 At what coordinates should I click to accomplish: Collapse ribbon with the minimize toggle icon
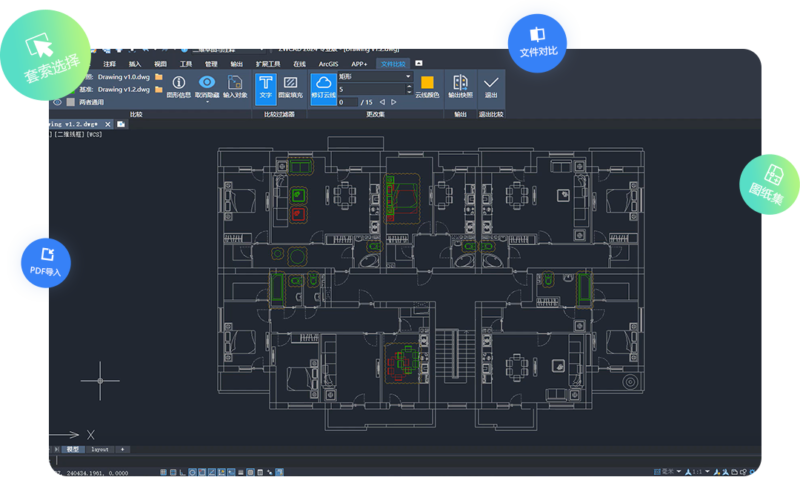(x=419, y=63)
